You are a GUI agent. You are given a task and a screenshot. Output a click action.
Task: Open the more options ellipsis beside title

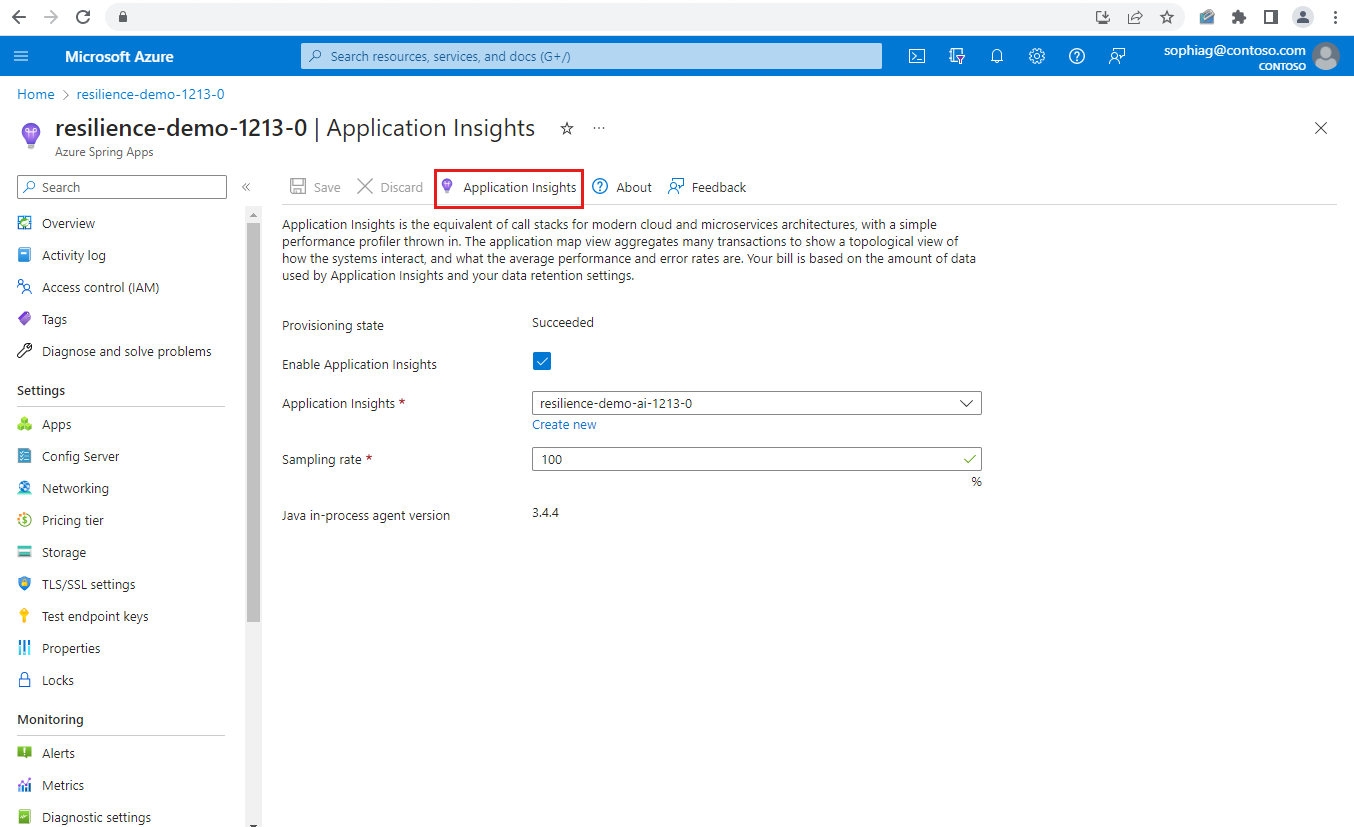point(599,128)
